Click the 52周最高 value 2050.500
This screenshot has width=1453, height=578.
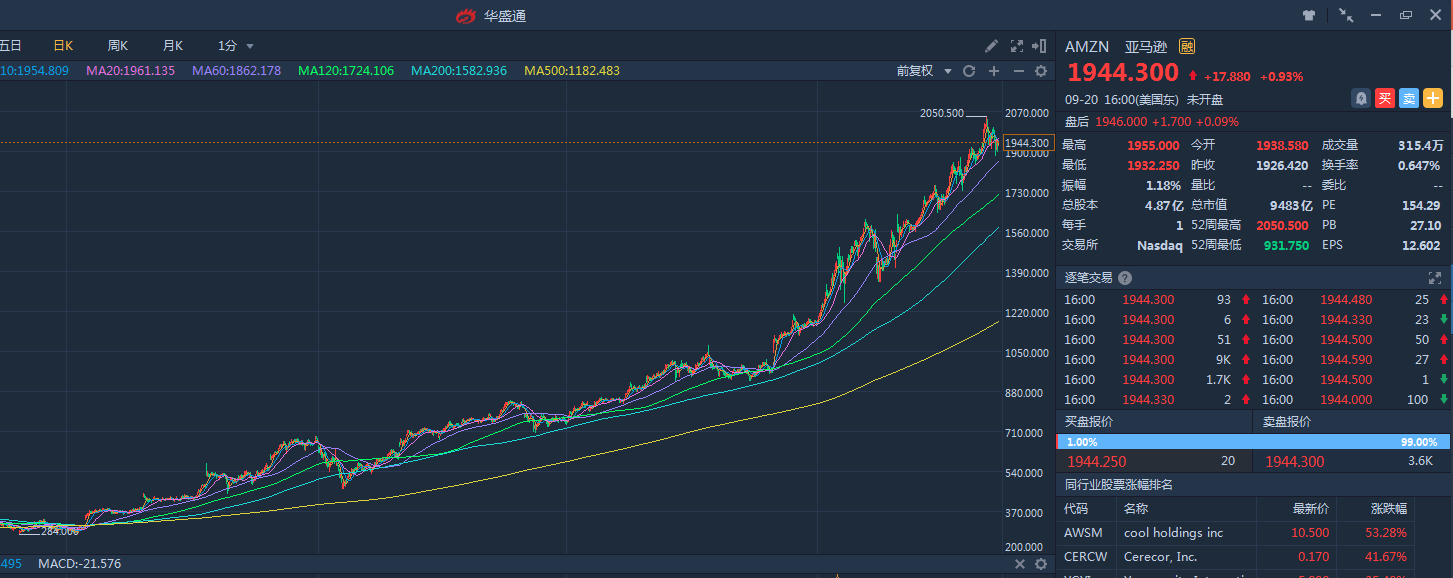coord(1282,225)
